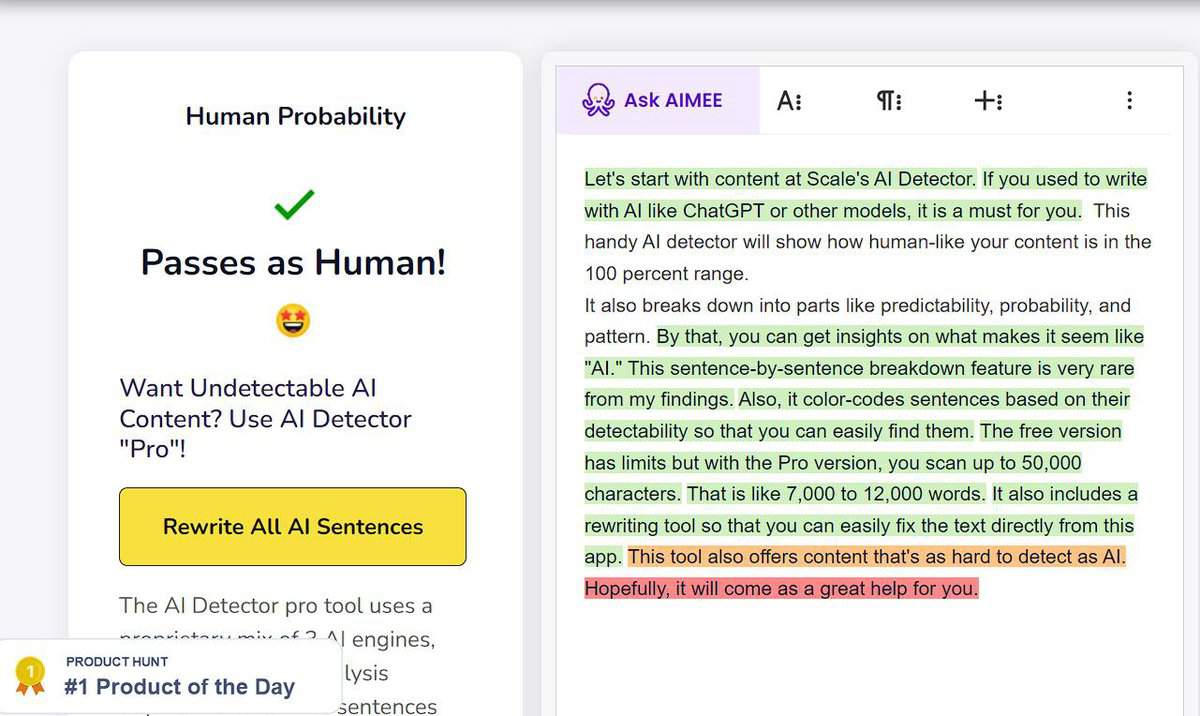Screen dimensions: 1200x716
Task: Click the text "100 percent range."
Action: (x=666, y=273)
